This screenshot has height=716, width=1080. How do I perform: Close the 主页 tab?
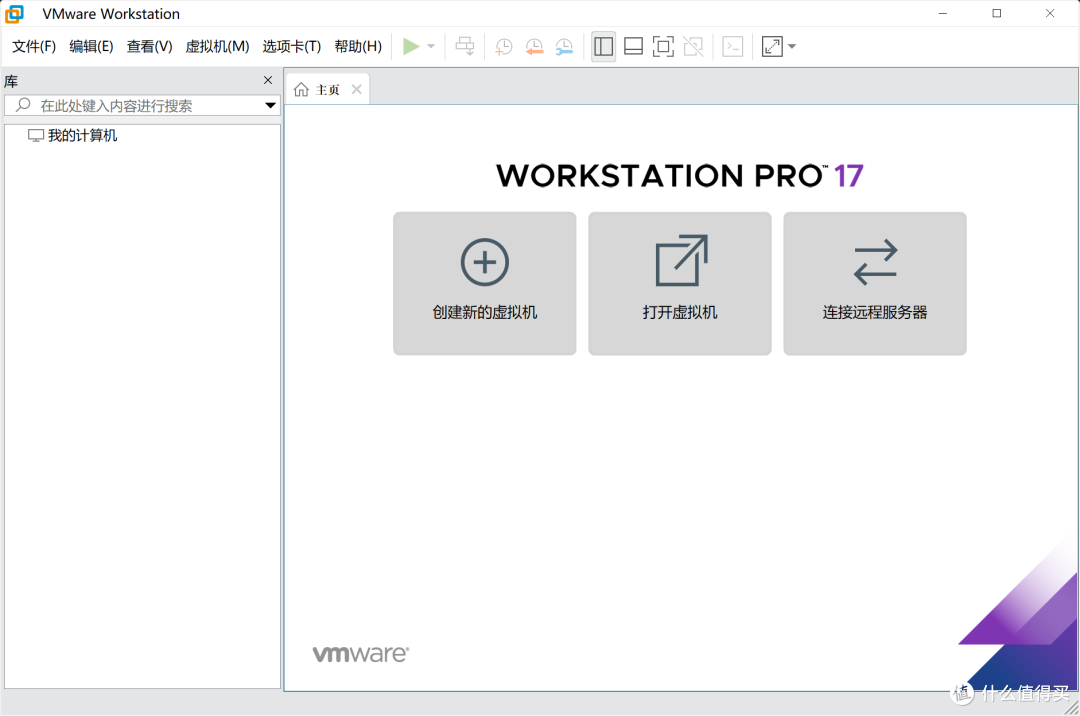(x=356, y=90)
